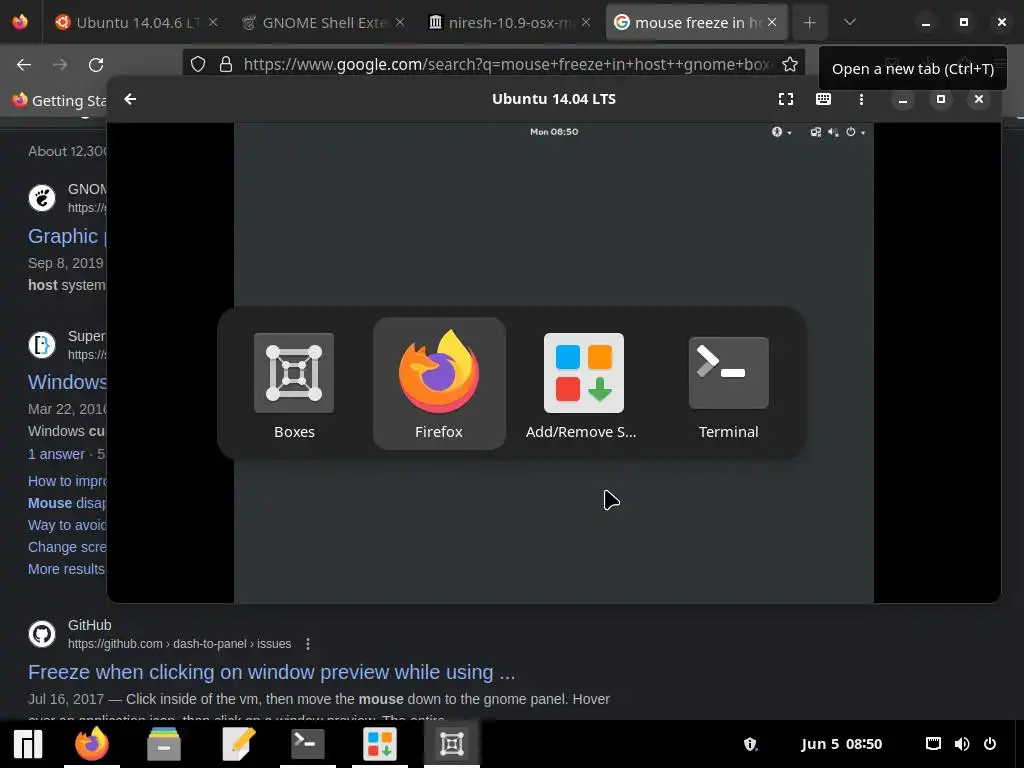Click guest volume icon in top bar
The image size is (1024, 768).
click(833, 132)
